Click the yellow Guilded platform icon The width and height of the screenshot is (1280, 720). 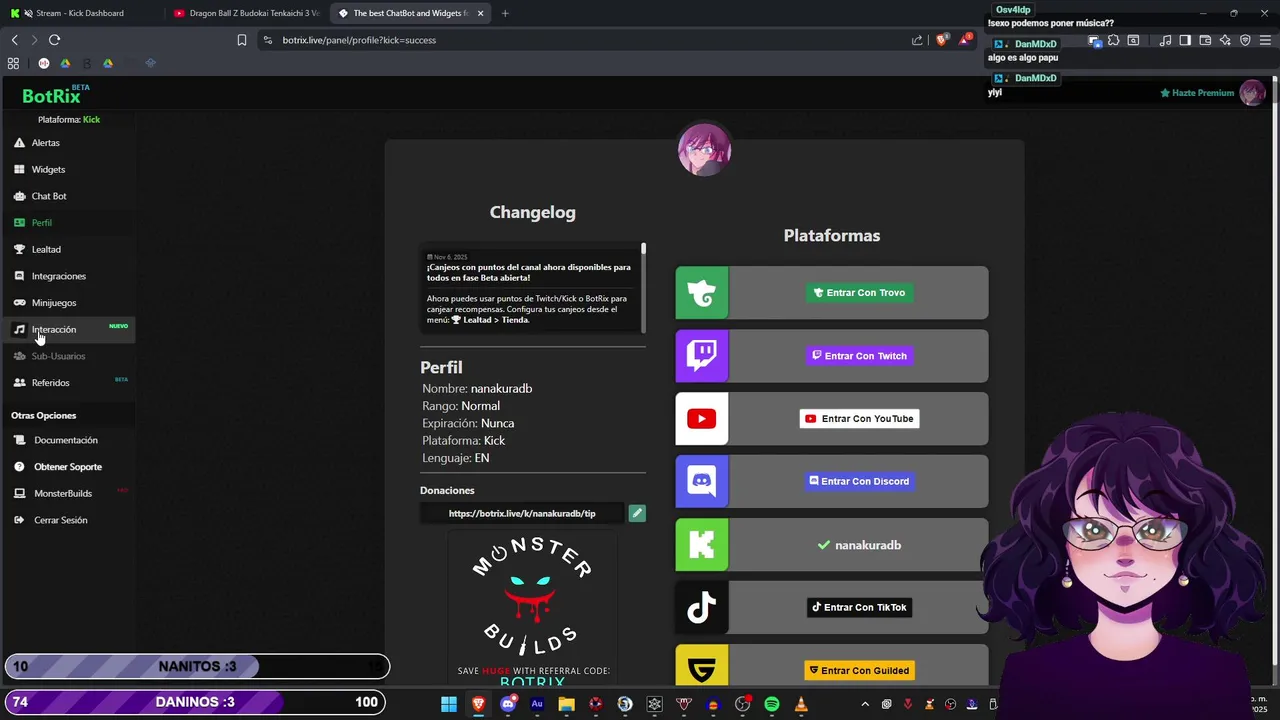[x=702, y=667]
